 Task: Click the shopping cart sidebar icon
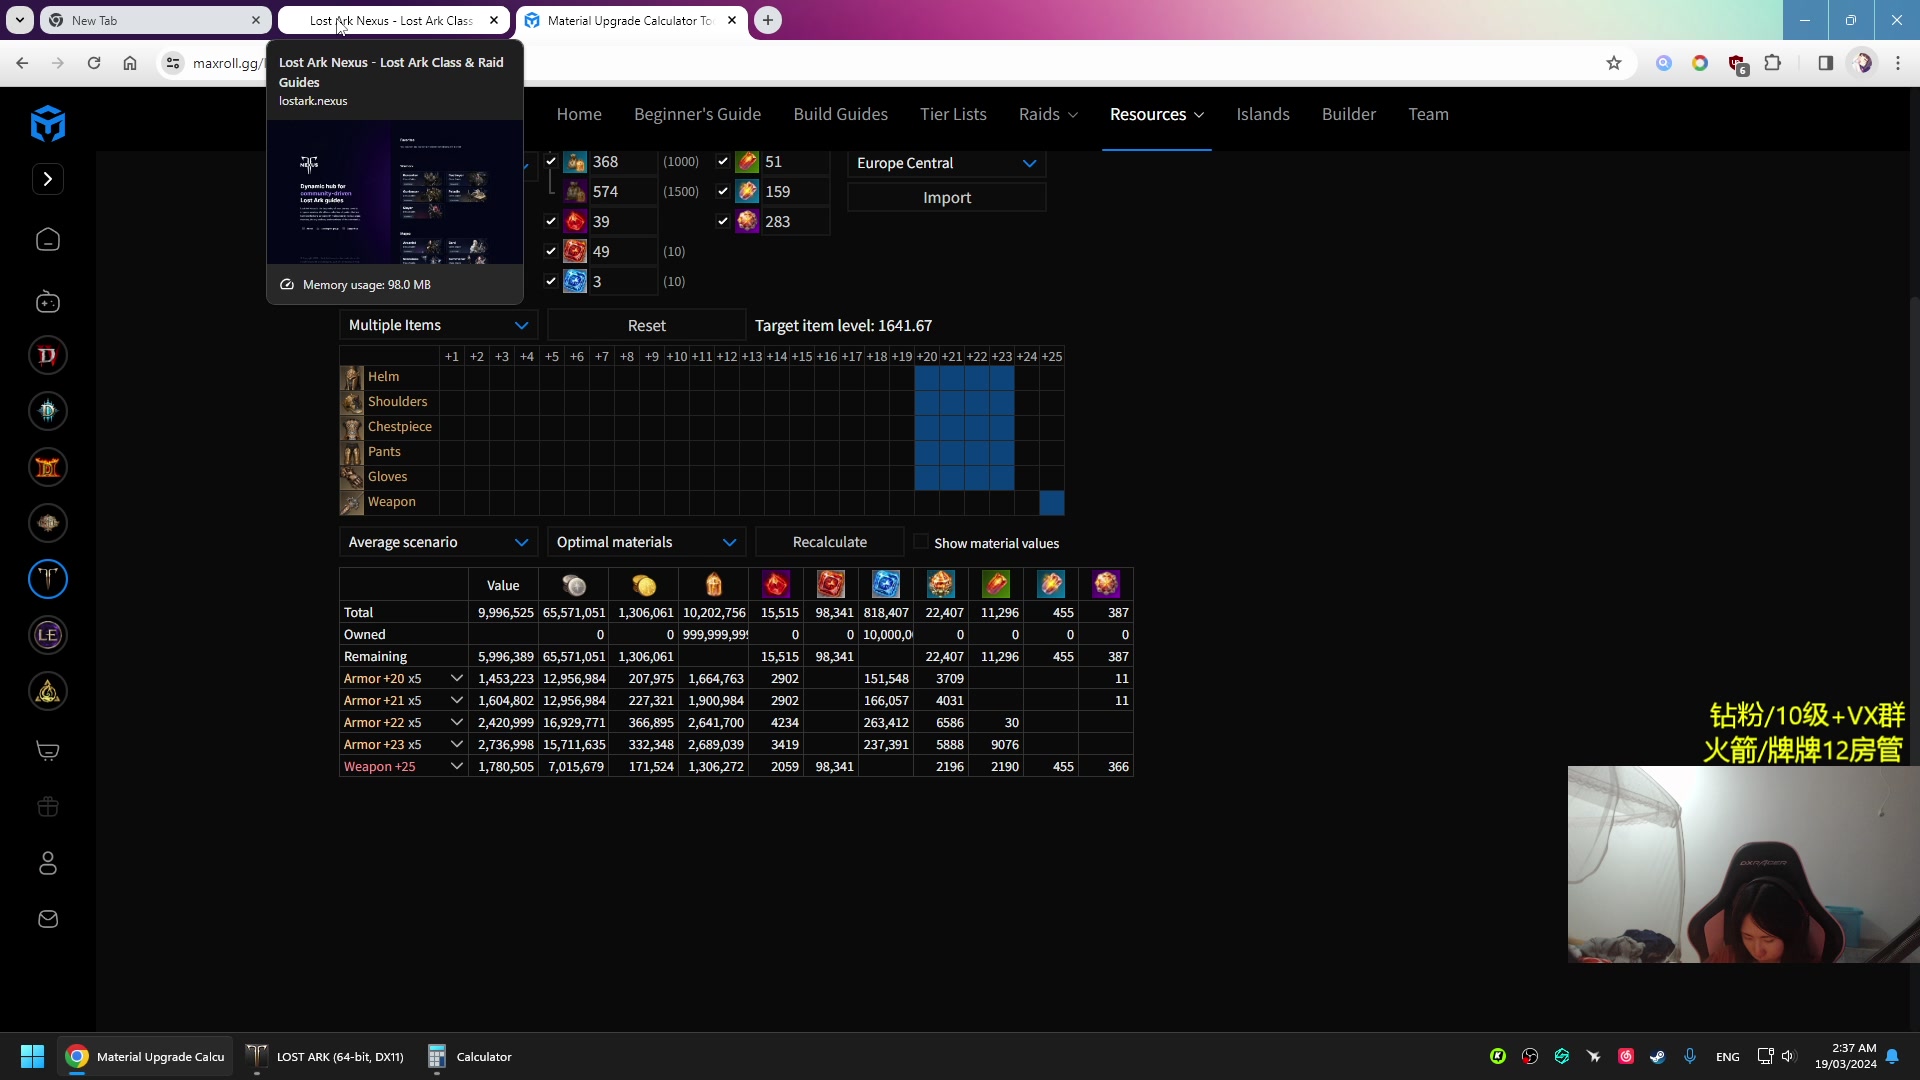47,750
